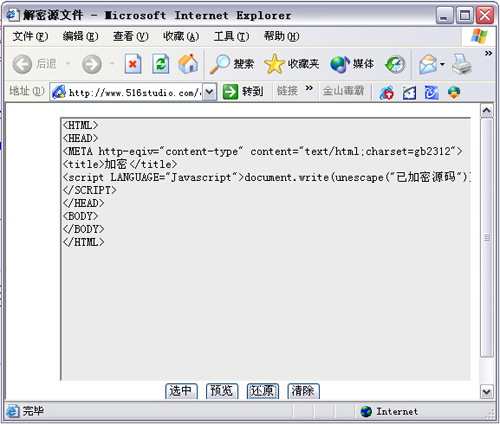Click the <script LANGUAGE="Javascript"> line
500x425 pixels.
(x=267, y=177)
